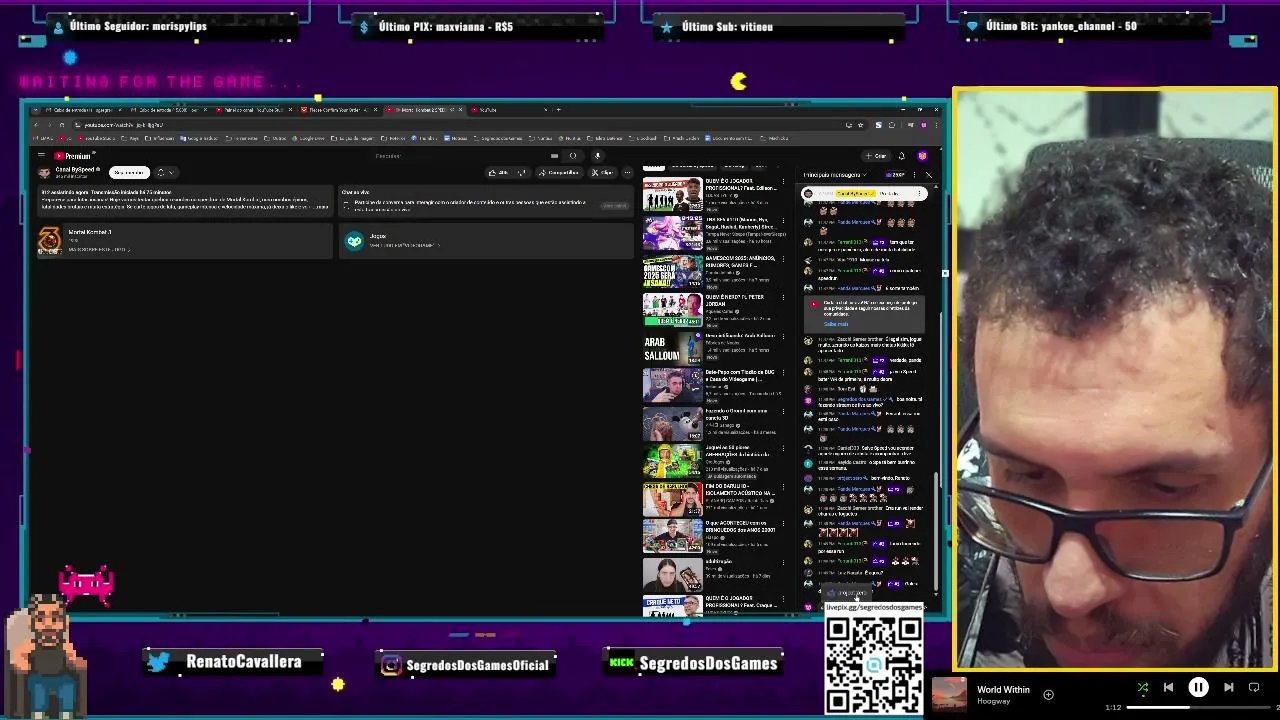Create a clip with Clipe button
Screen dimensions: 1280x720
(601, 172)
